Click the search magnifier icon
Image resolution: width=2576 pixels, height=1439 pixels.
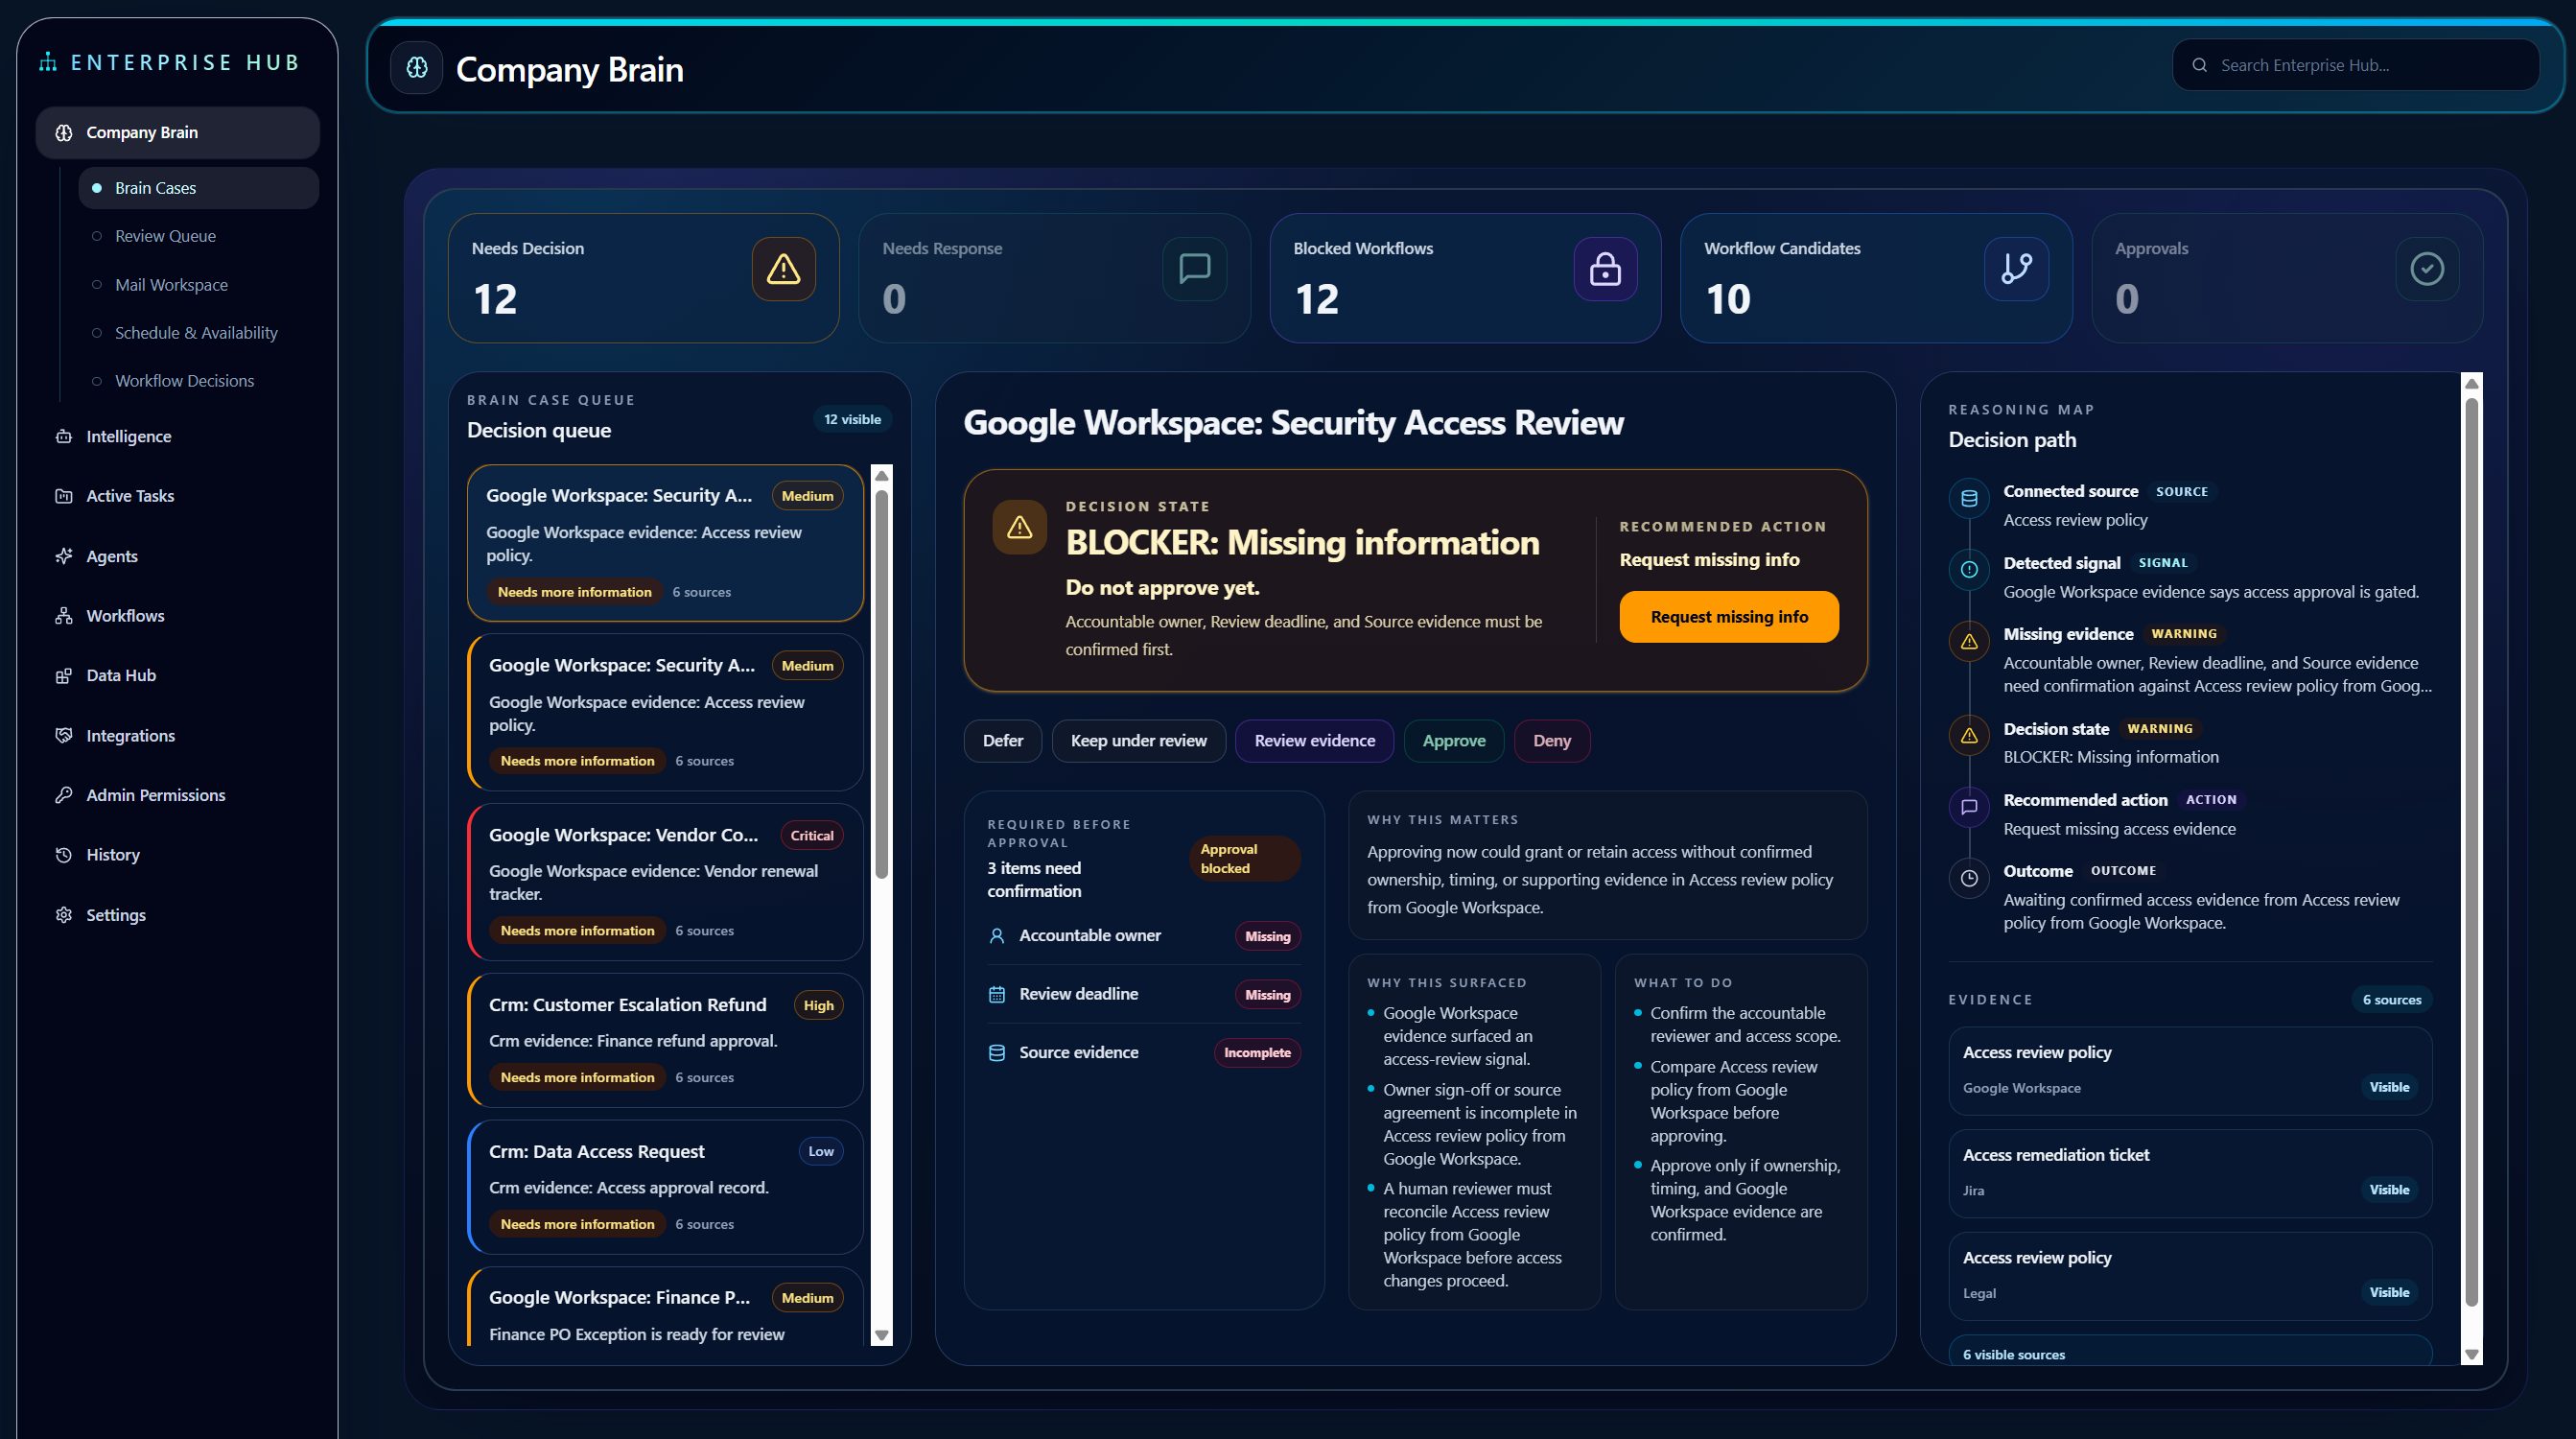coord(2200,65)
